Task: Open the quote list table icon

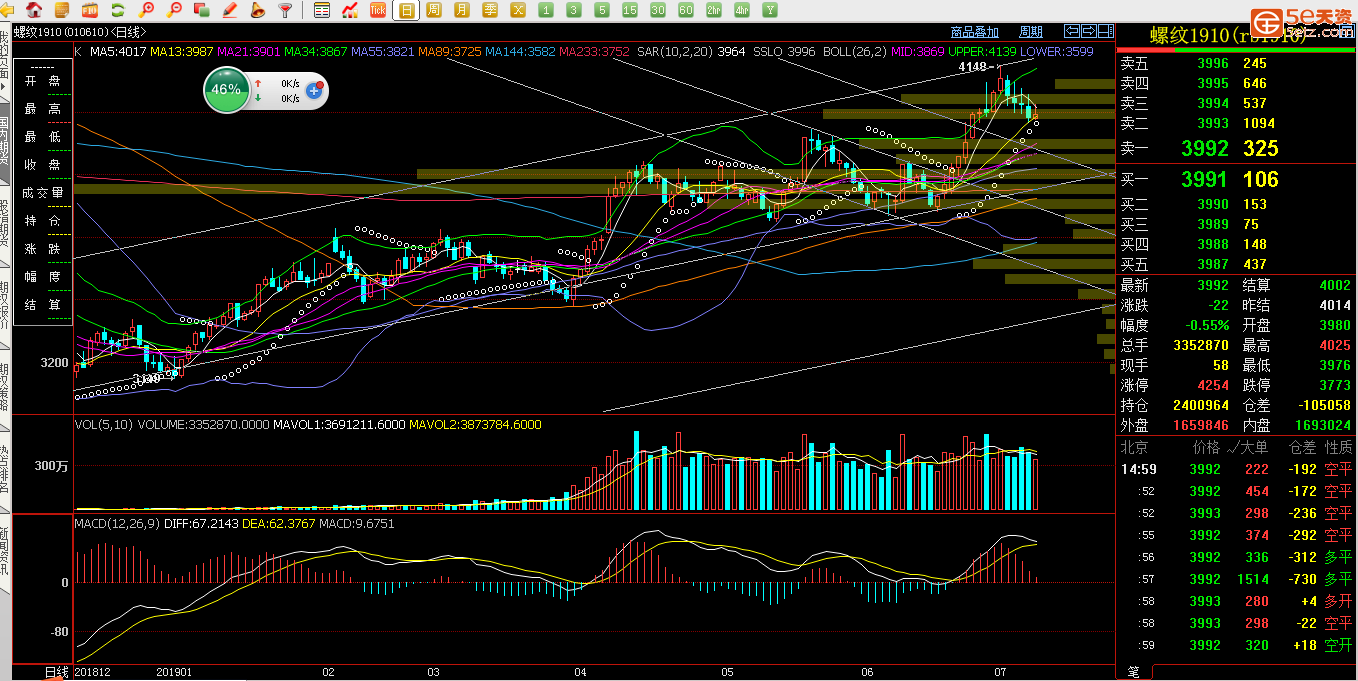Action: pos(322,10)
